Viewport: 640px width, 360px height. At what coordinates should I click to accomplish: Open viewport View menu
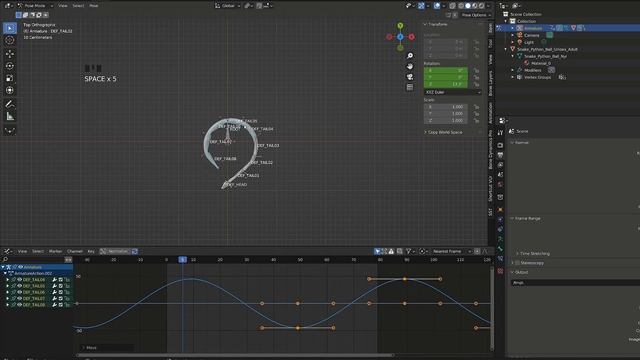coord(62,6)
